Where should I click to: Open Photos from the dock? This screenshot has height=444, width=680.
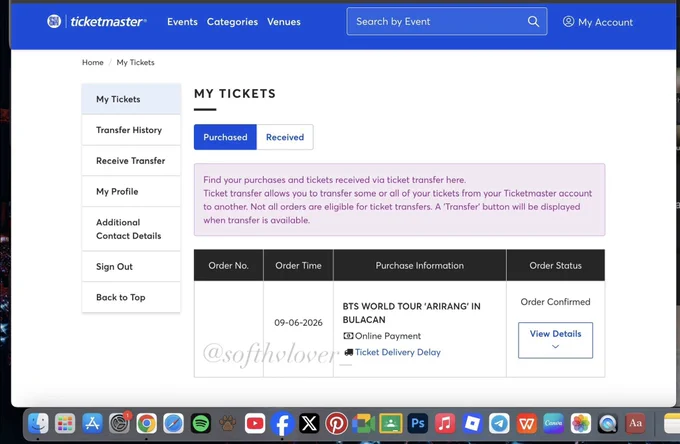coord(581,423)
